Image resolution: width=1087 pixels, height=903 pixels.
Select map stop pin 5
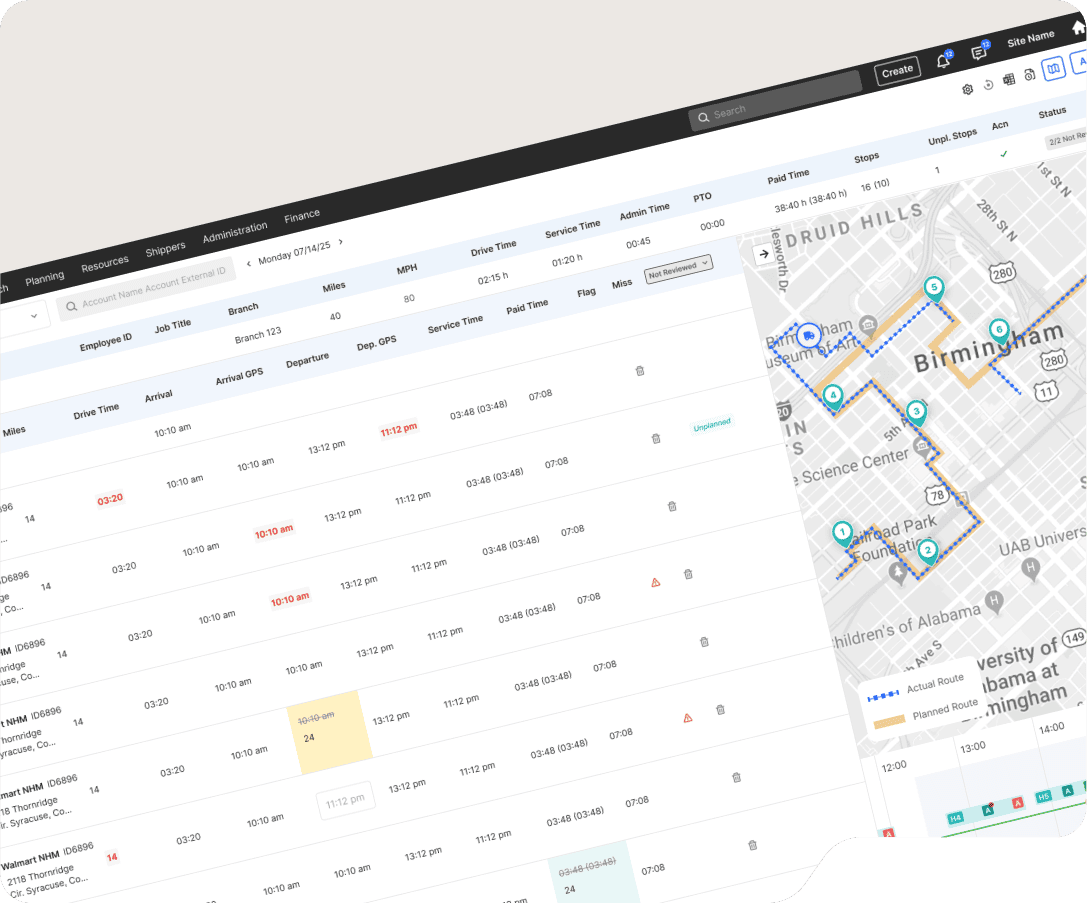[x=934, y=288]
